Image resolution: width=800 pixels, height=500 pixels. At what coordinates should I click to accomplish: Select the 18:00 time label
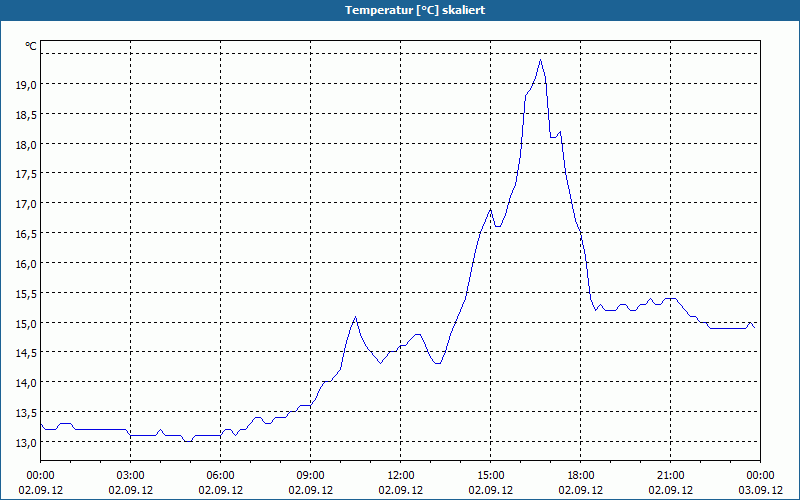pos(581,476)
